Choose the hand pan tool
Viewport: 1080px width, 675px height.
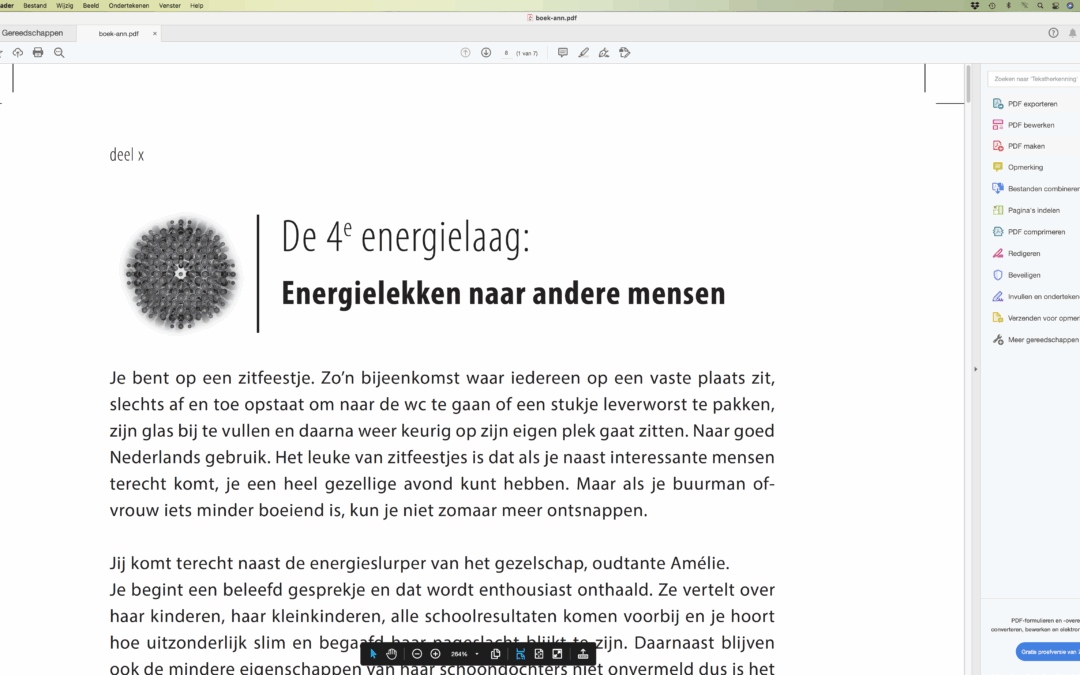[x=392, y=654]
